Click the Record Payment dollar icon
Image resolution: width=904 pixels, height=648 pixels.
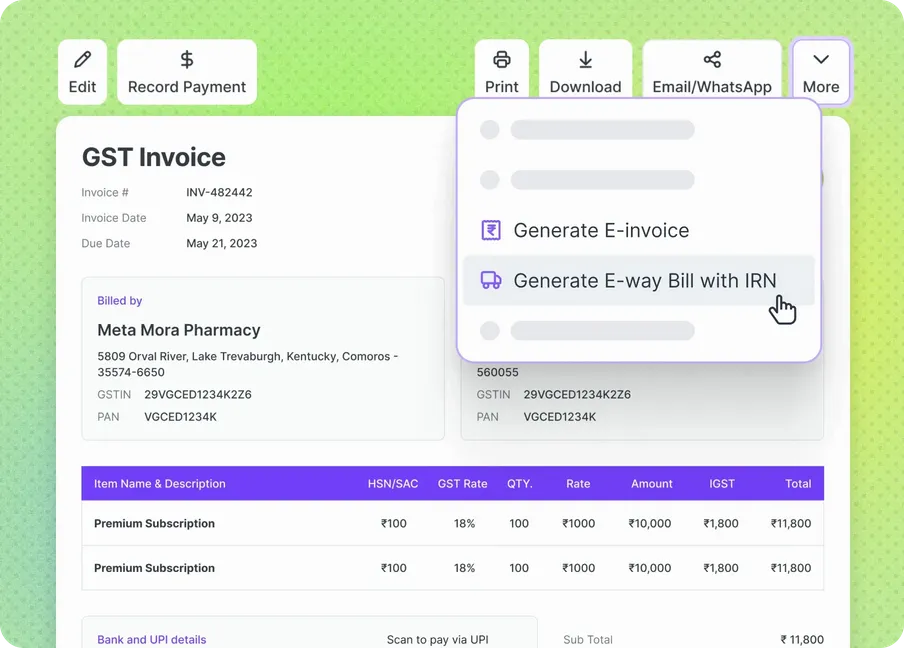[x=187, y=59]
